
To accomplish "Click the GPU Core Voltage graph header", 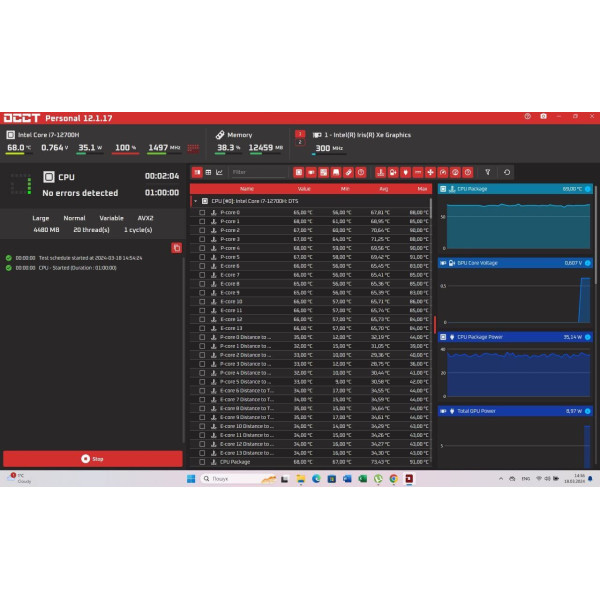I will pos(515,263).
